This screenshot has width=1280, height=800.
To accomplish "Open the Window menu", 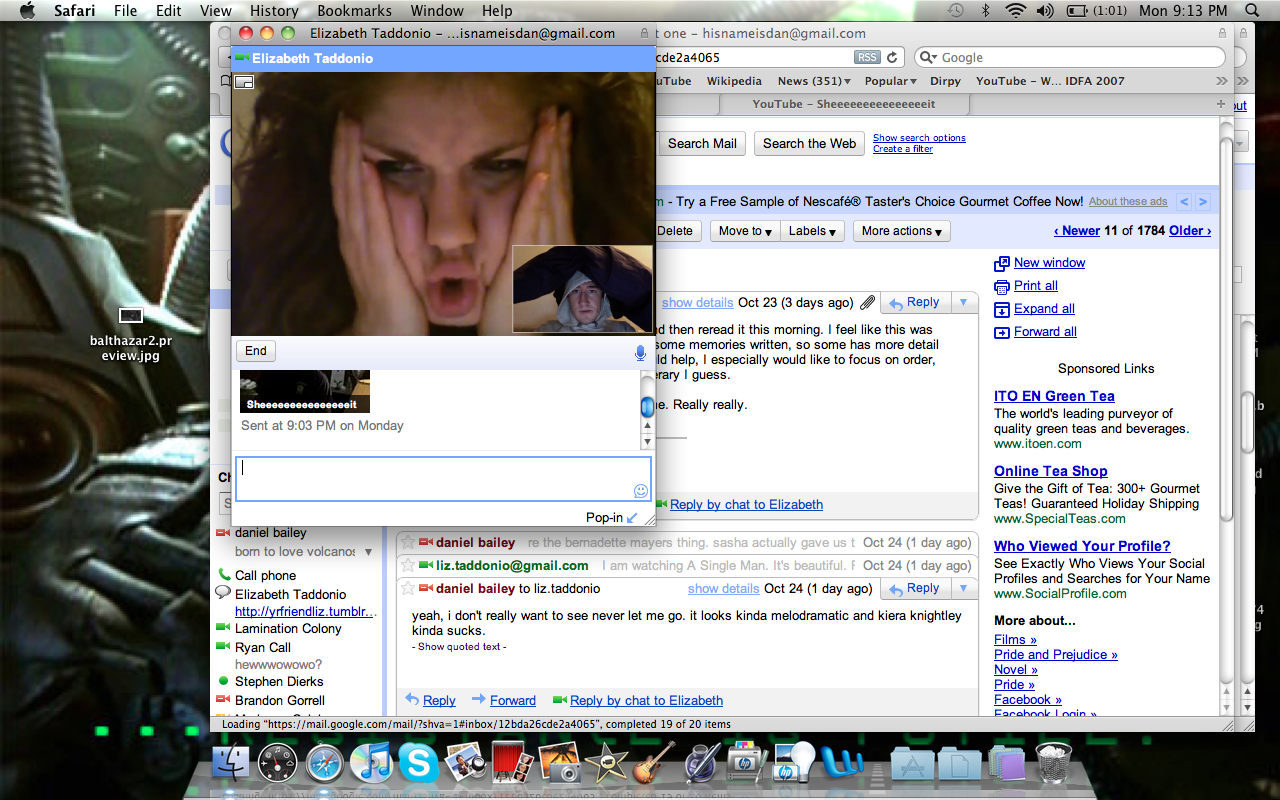I will click(x=437, y=11).
